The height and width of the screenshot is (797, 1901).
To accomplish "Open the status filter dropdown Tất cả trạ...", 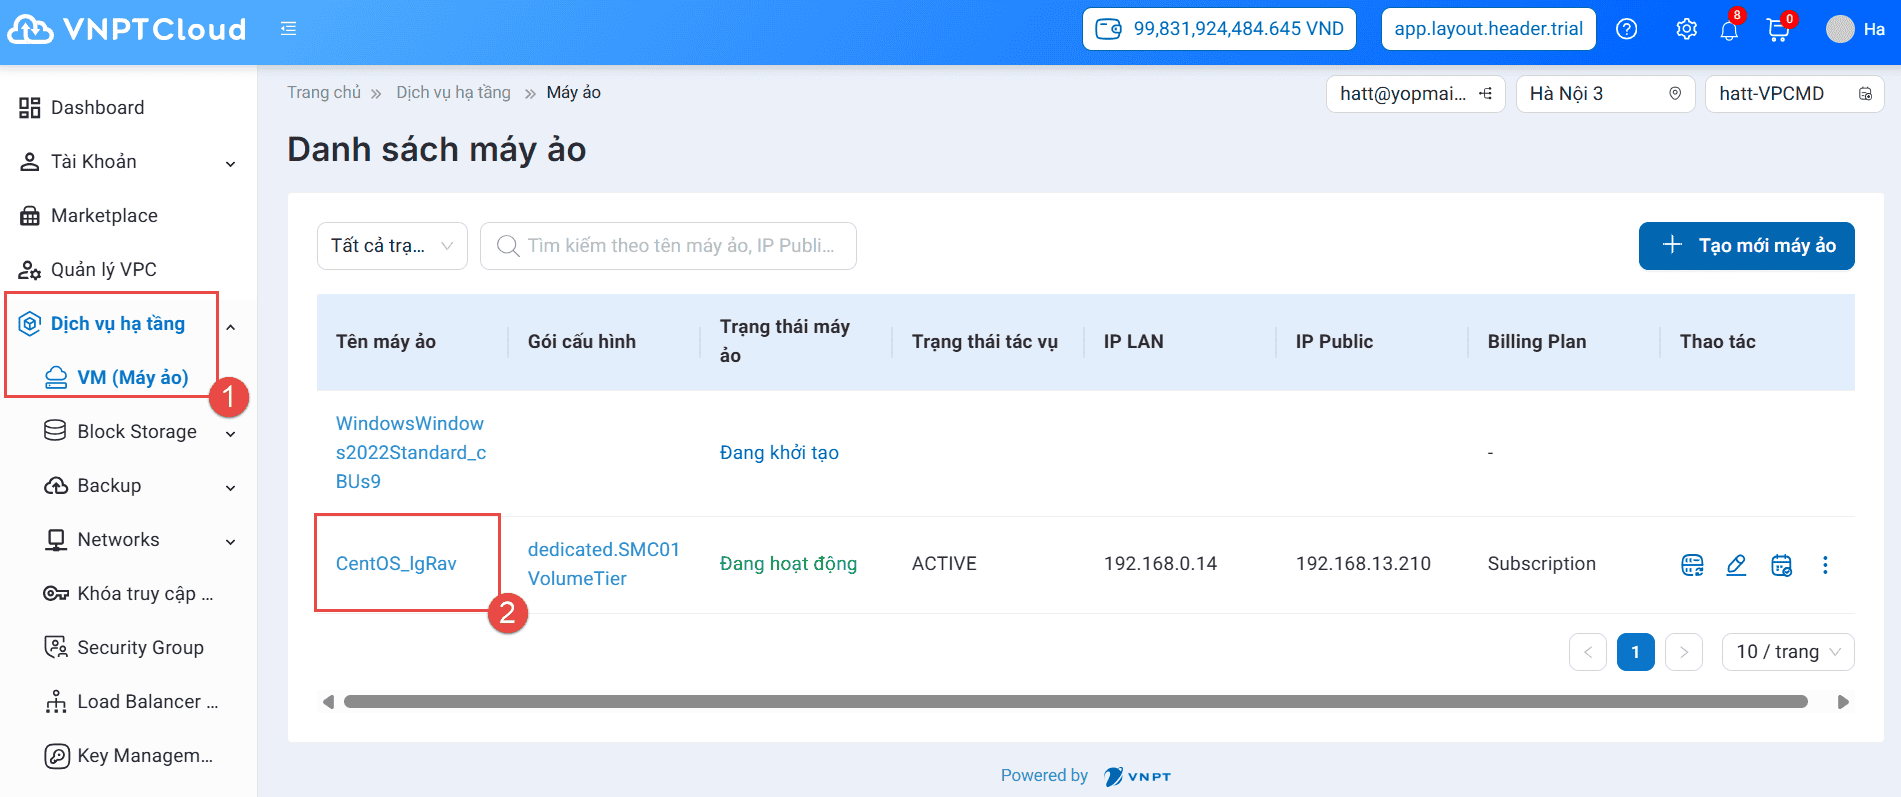I will (x=392, y=246).
